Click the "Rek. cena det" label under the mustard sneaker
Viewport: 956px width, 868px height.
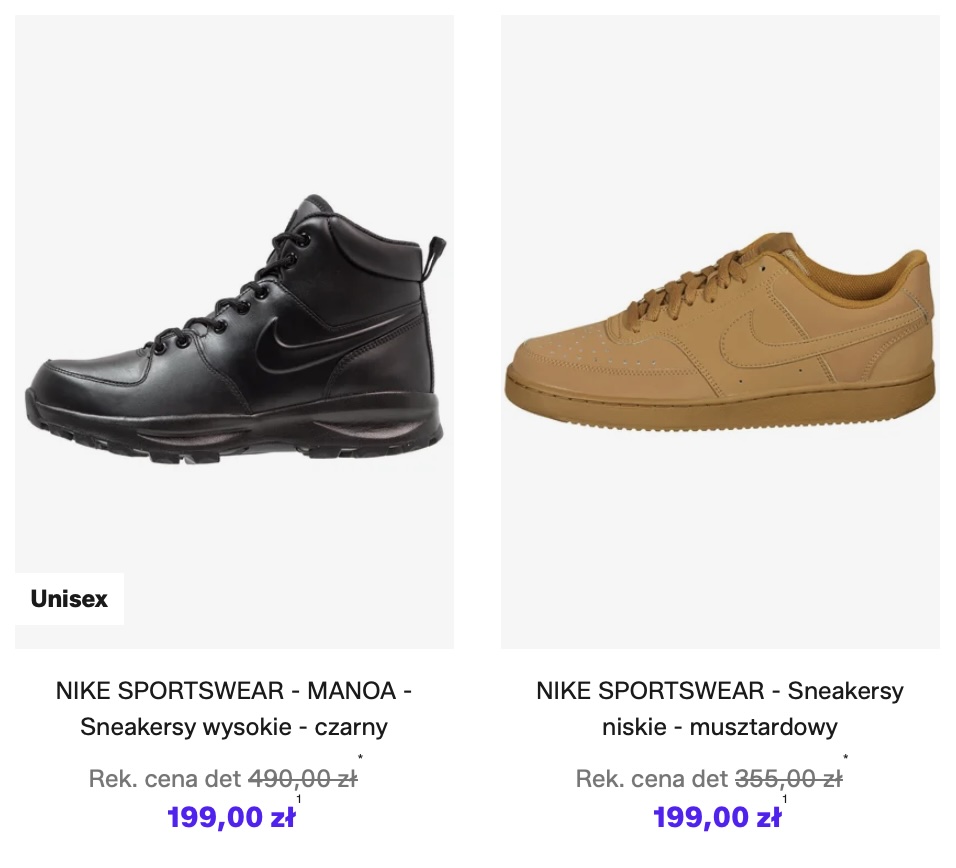(652, 778)
